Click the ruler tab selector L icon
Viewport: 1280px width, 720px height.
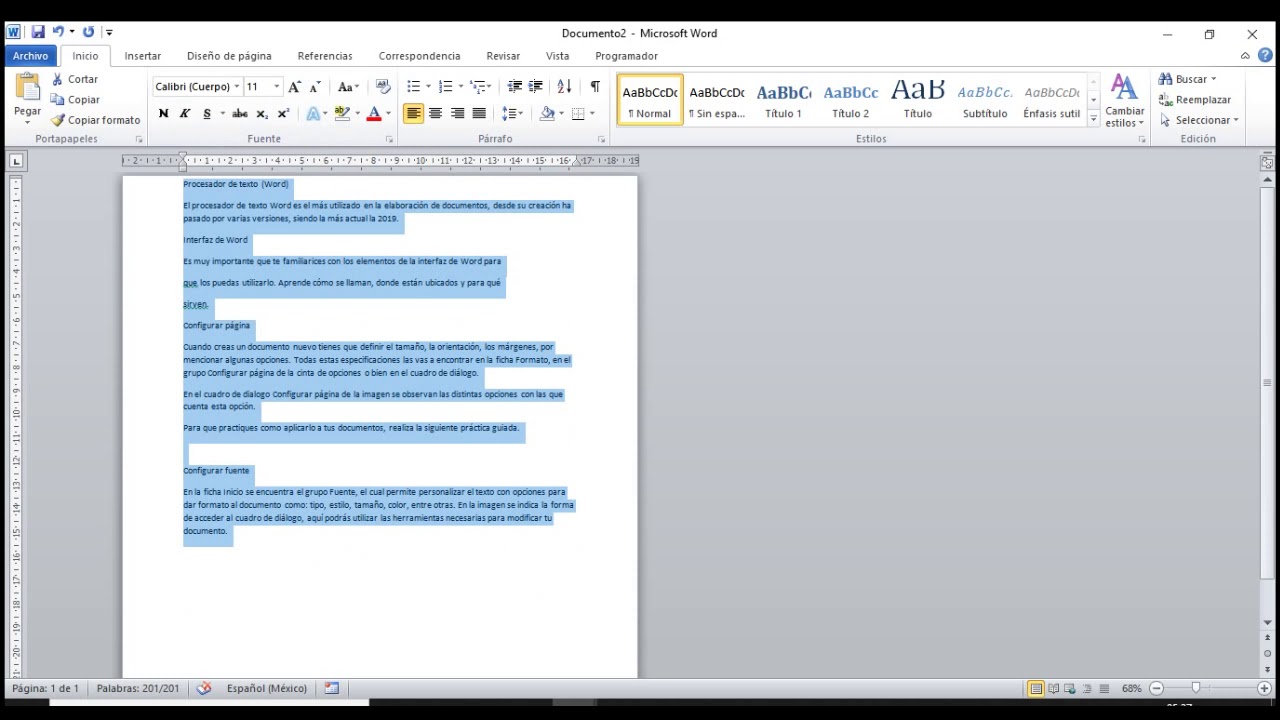click(15, 160)
